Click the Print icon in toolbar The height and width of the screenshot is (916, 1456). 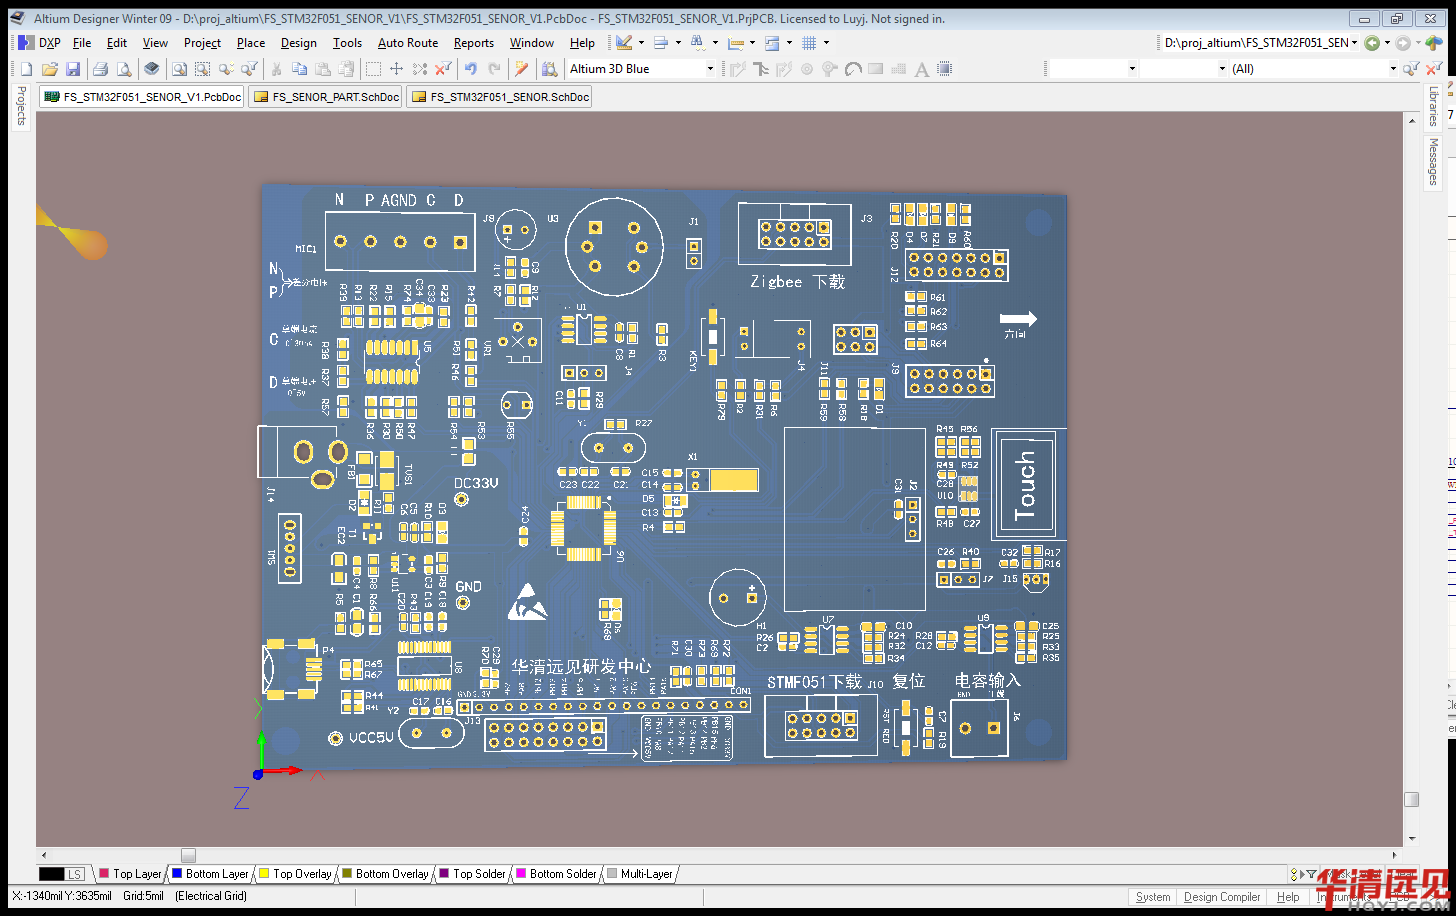pos(100,69)
